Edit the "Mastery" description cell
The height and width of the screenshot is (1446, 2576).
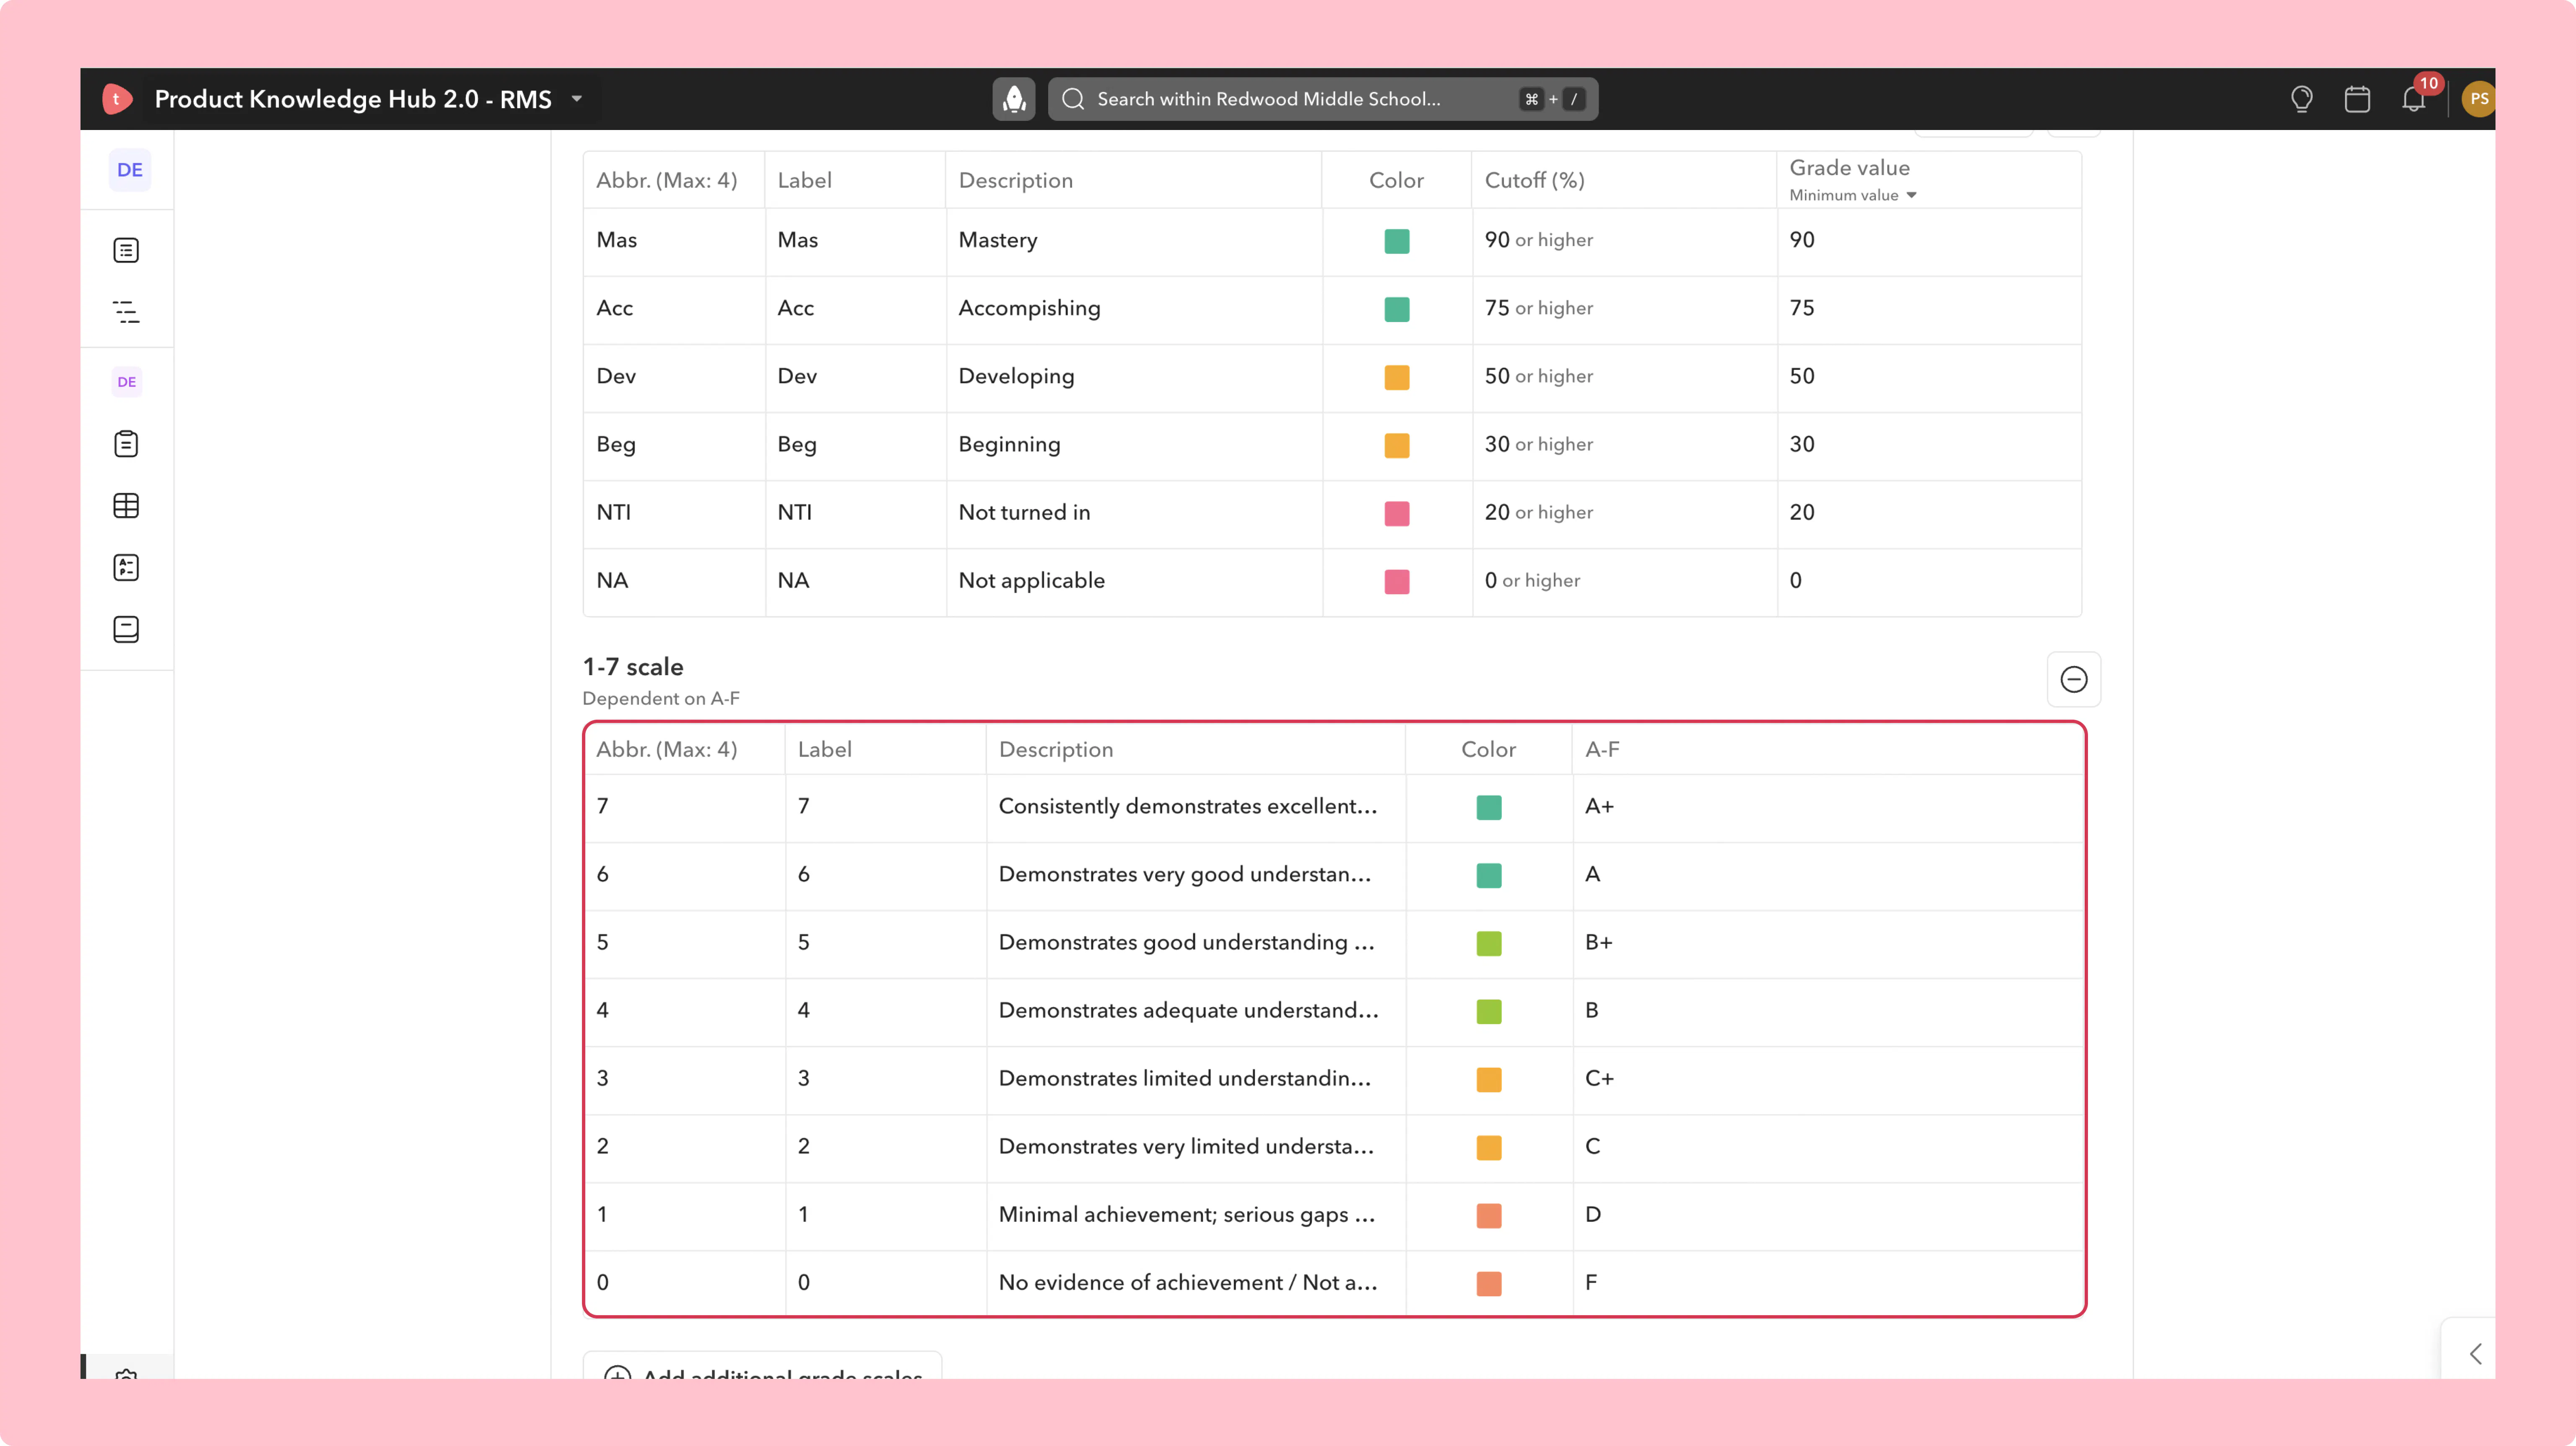1134,241
